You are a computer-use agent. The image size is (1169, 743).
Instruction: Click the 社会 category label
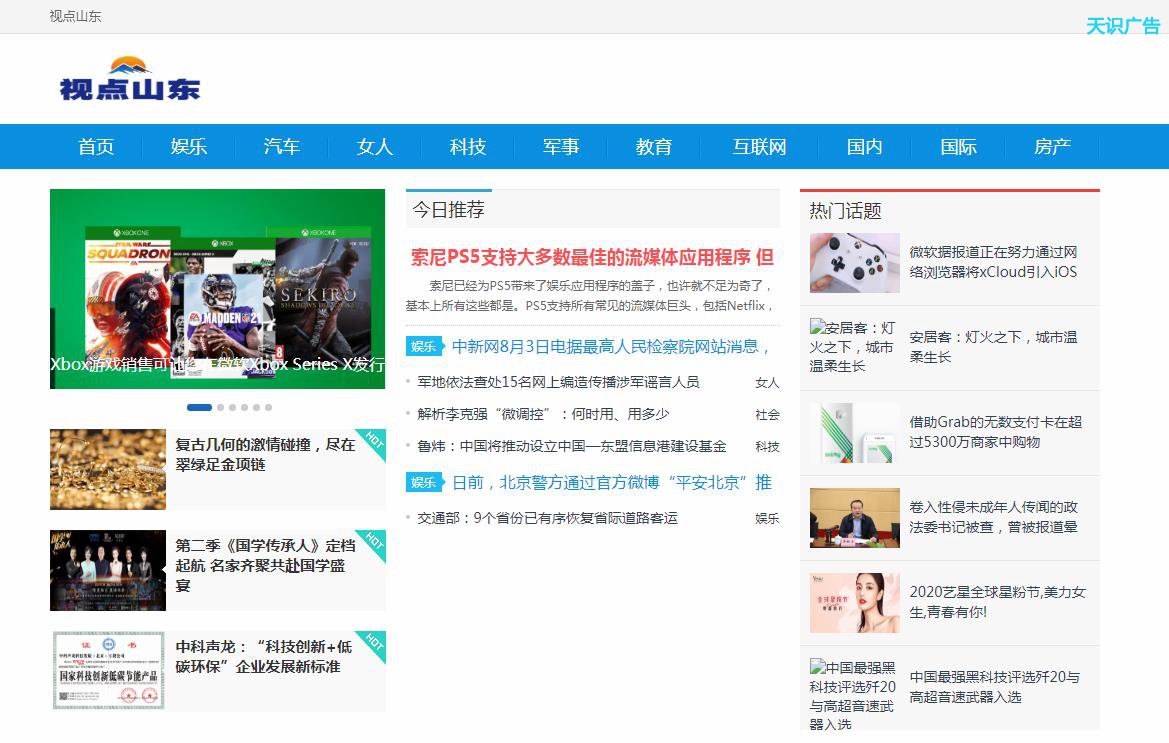point(767,414)
